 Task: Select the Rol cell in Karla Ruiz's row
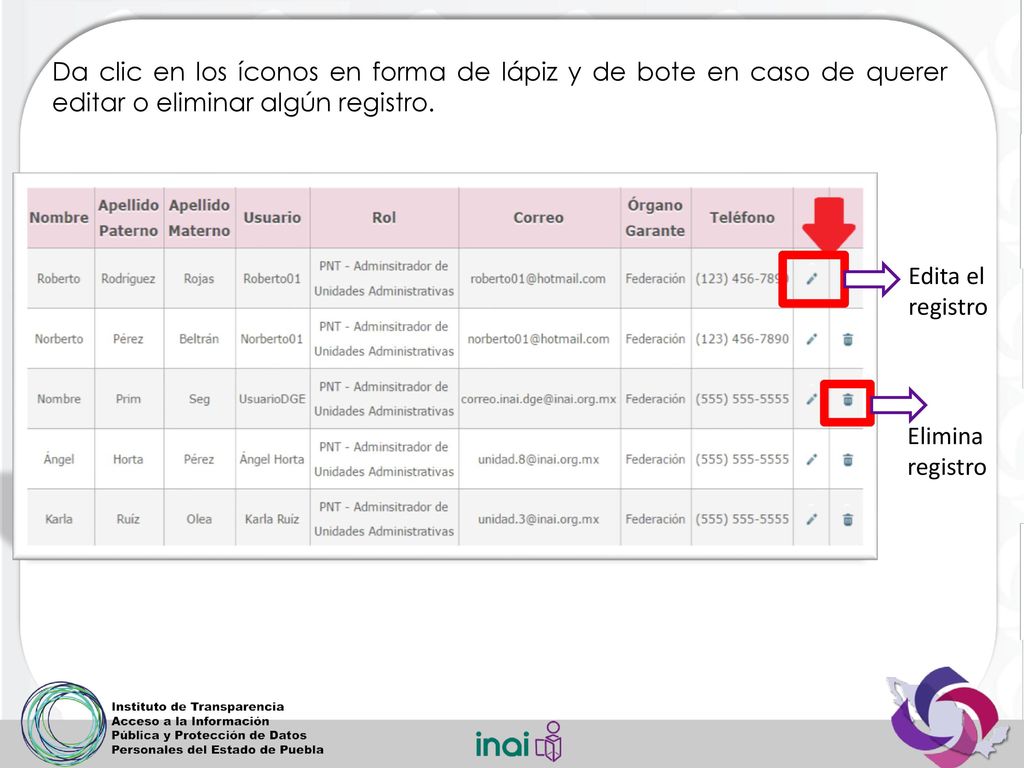[384, 519]
